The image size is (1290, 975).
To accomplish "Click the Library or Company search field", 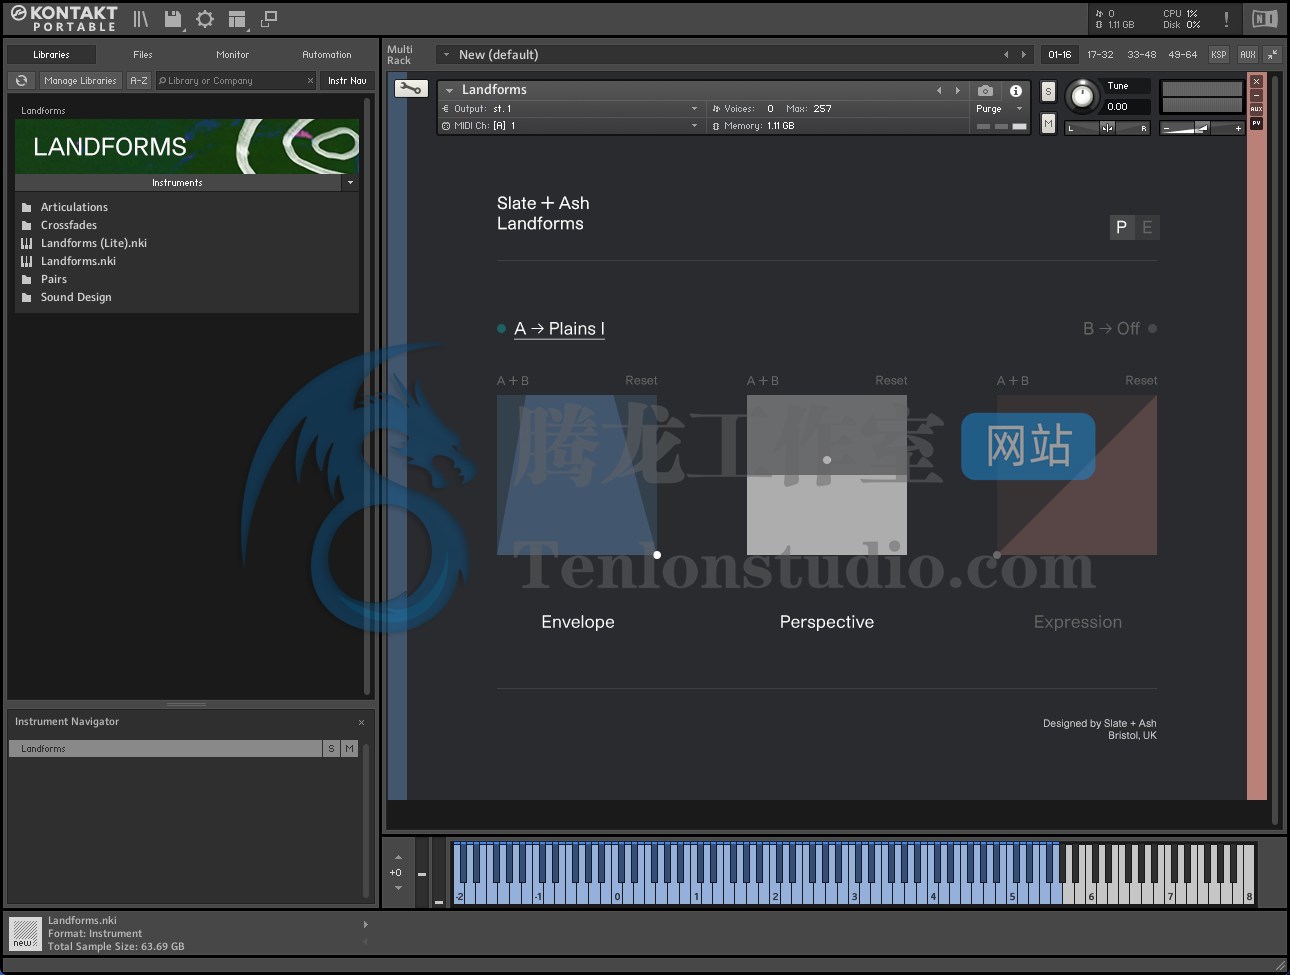I will (234, 81).
